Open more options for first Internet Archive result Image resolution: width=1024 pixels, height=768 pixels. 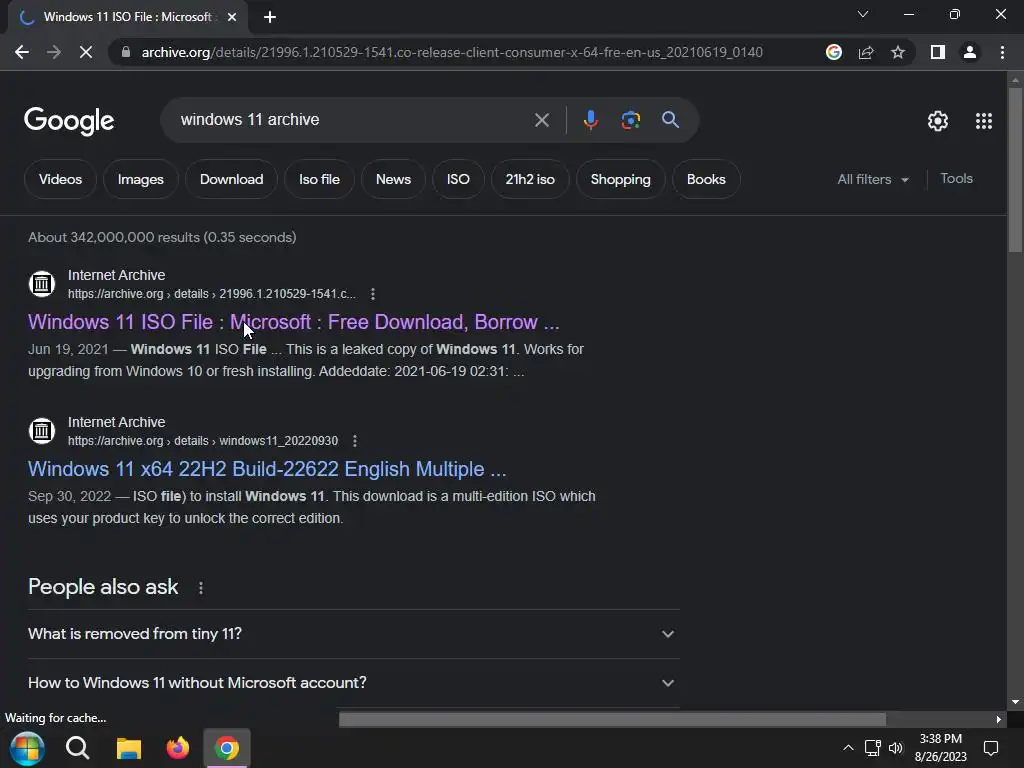pyautogui.click(x=373, y=294)
